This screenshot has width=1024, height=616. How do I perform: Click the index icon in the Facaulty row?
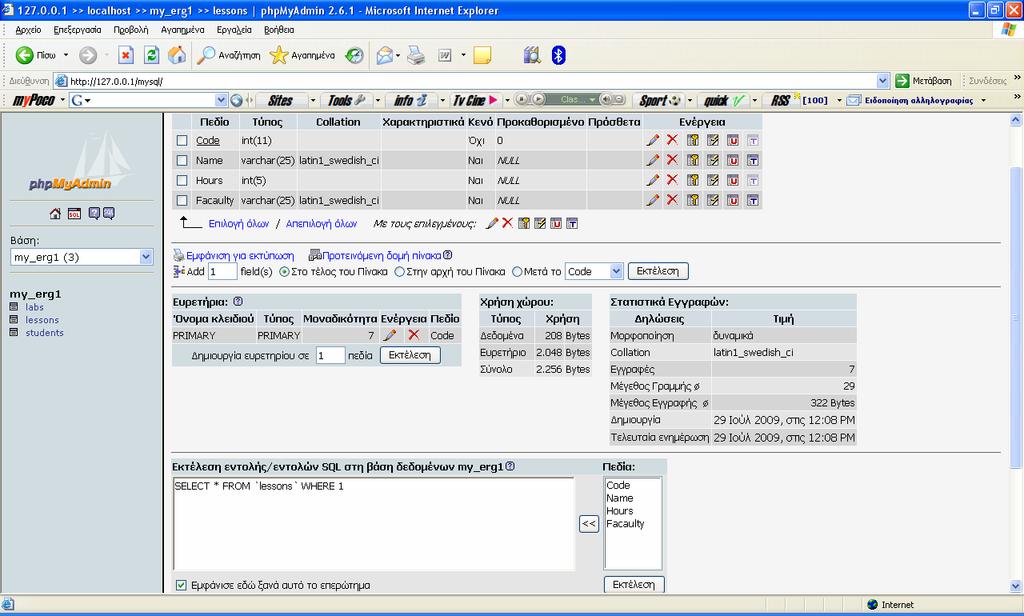(712, 200)
